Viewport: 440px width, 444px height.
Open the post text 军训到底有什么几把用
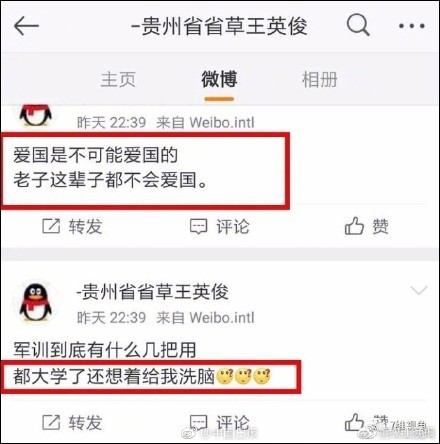(105, 350)
